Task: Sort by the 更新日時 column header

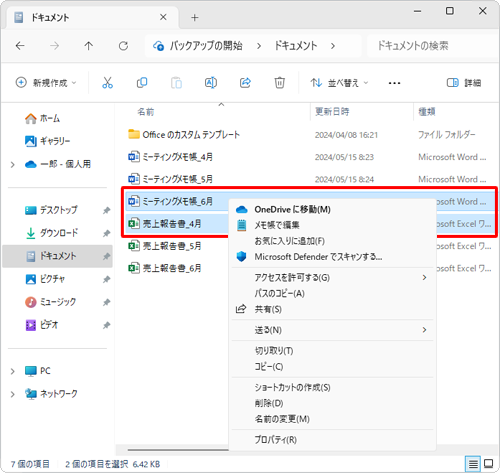Action: (x=332, y=112)
